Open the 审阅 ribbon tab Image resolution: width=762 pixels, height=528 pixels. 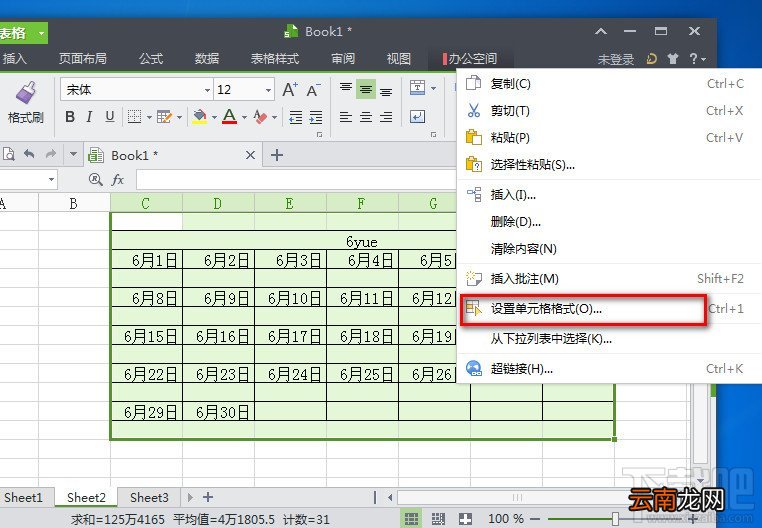coord(343,59)
